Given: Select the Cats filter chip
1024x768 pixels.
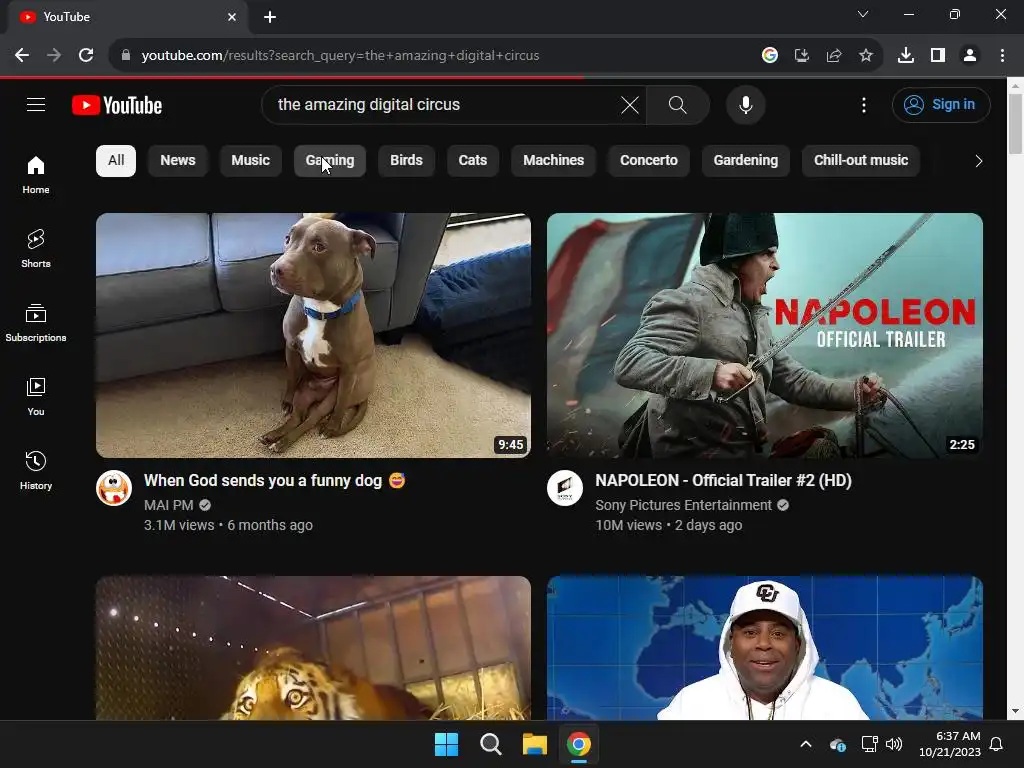Looking at the screenshot, I should 473,161.
